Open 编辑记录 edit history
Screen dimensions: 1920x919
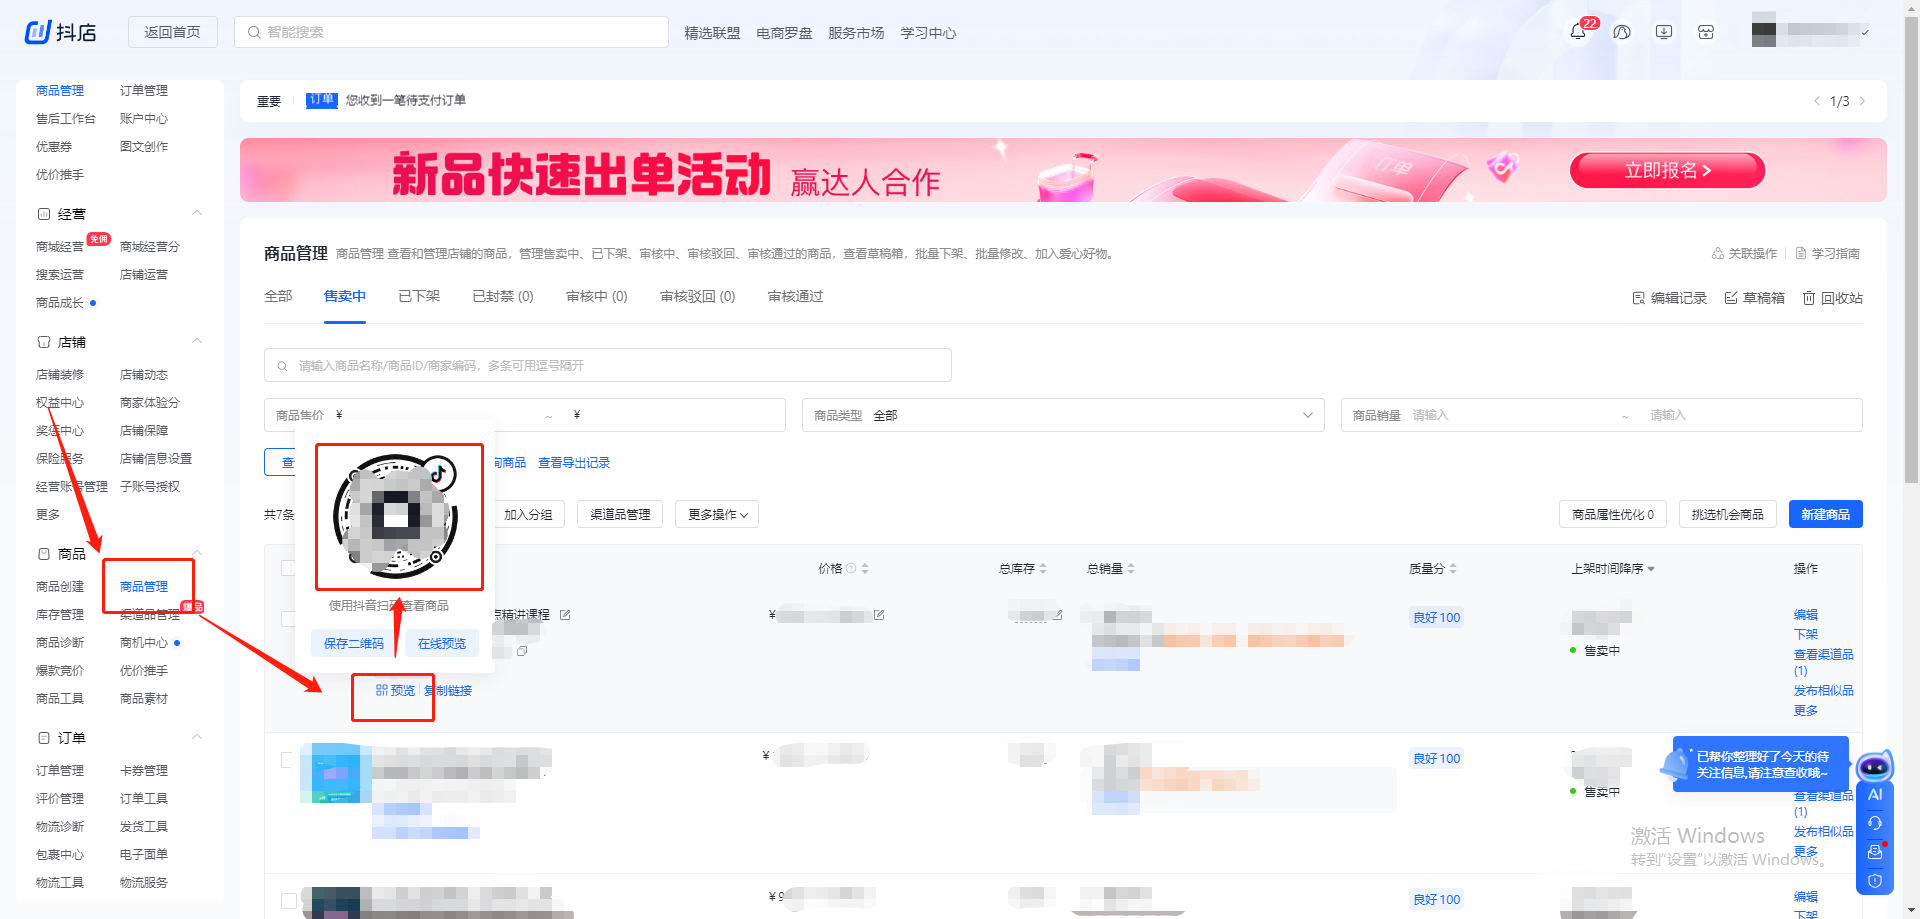pos(1669,298)
